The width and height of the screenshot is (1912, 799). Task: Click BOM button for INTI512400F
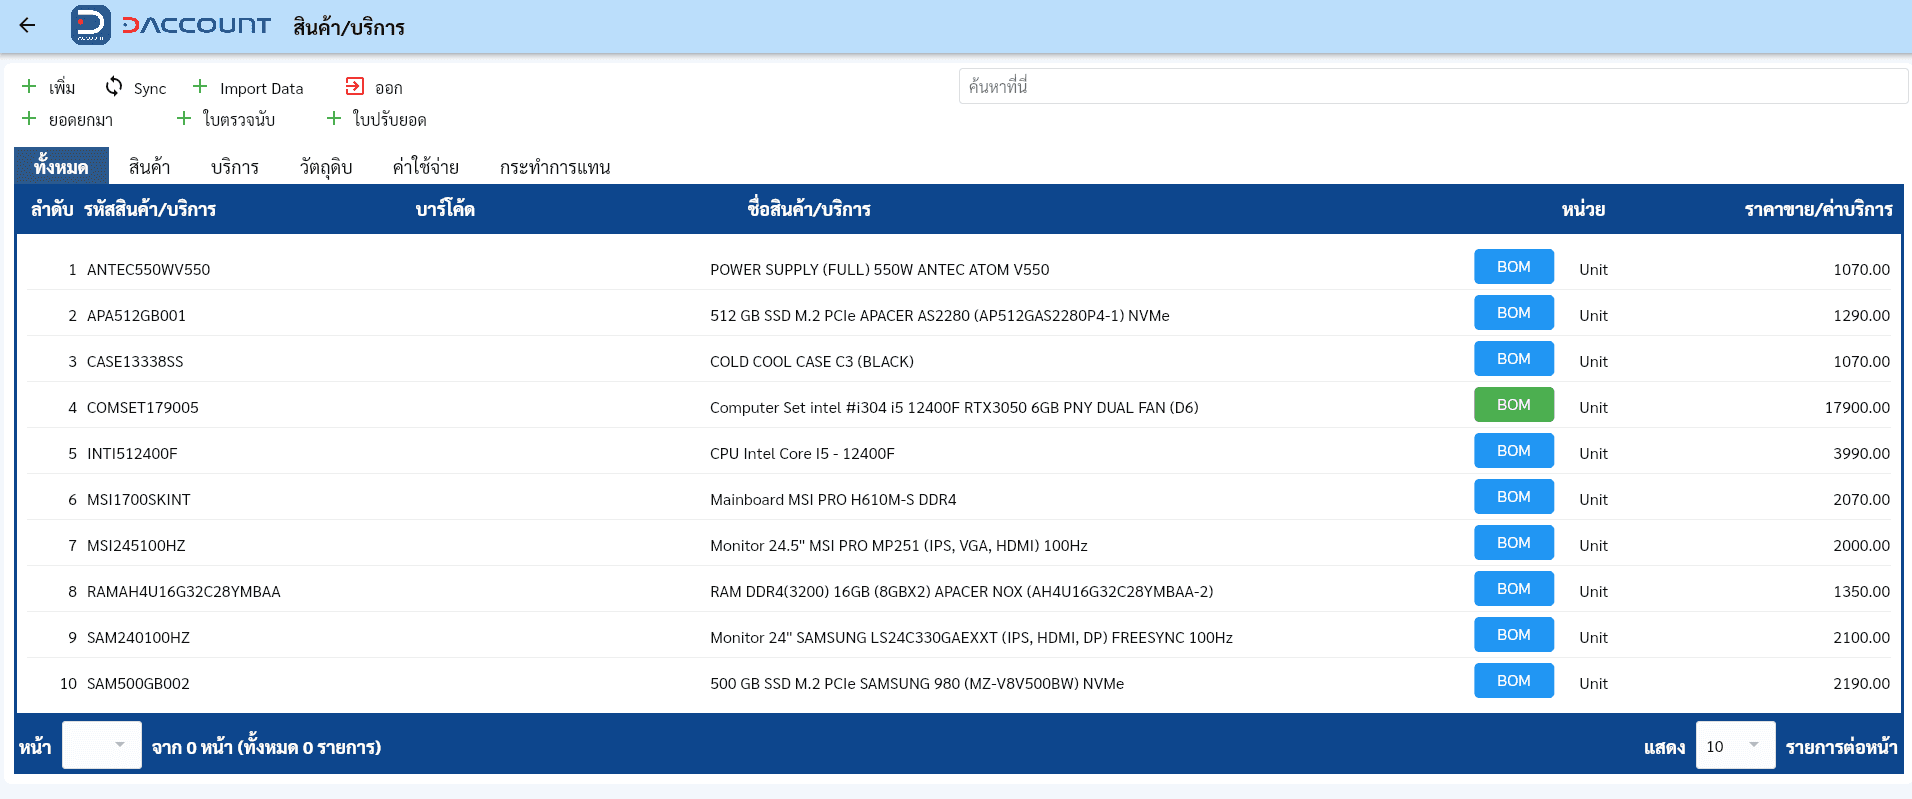1514,451
